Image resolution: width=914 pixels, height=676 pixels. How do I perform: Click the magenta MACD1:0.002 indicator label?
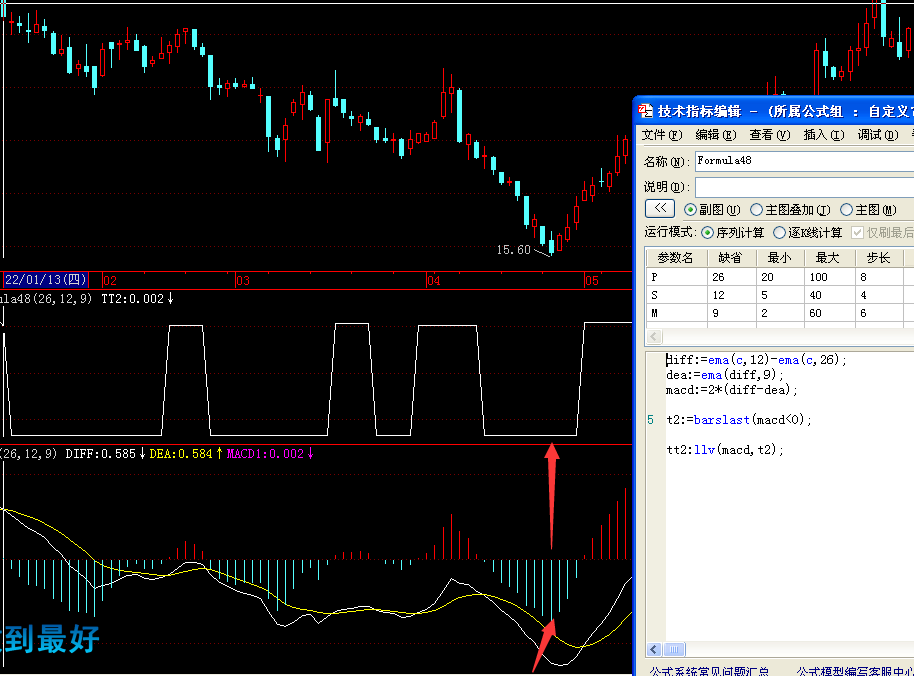270,454
